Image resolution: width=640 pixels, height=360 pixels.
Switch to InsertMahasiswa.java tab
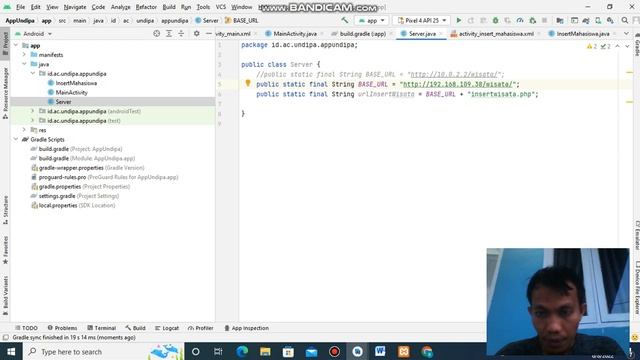(x=583, y=34)
